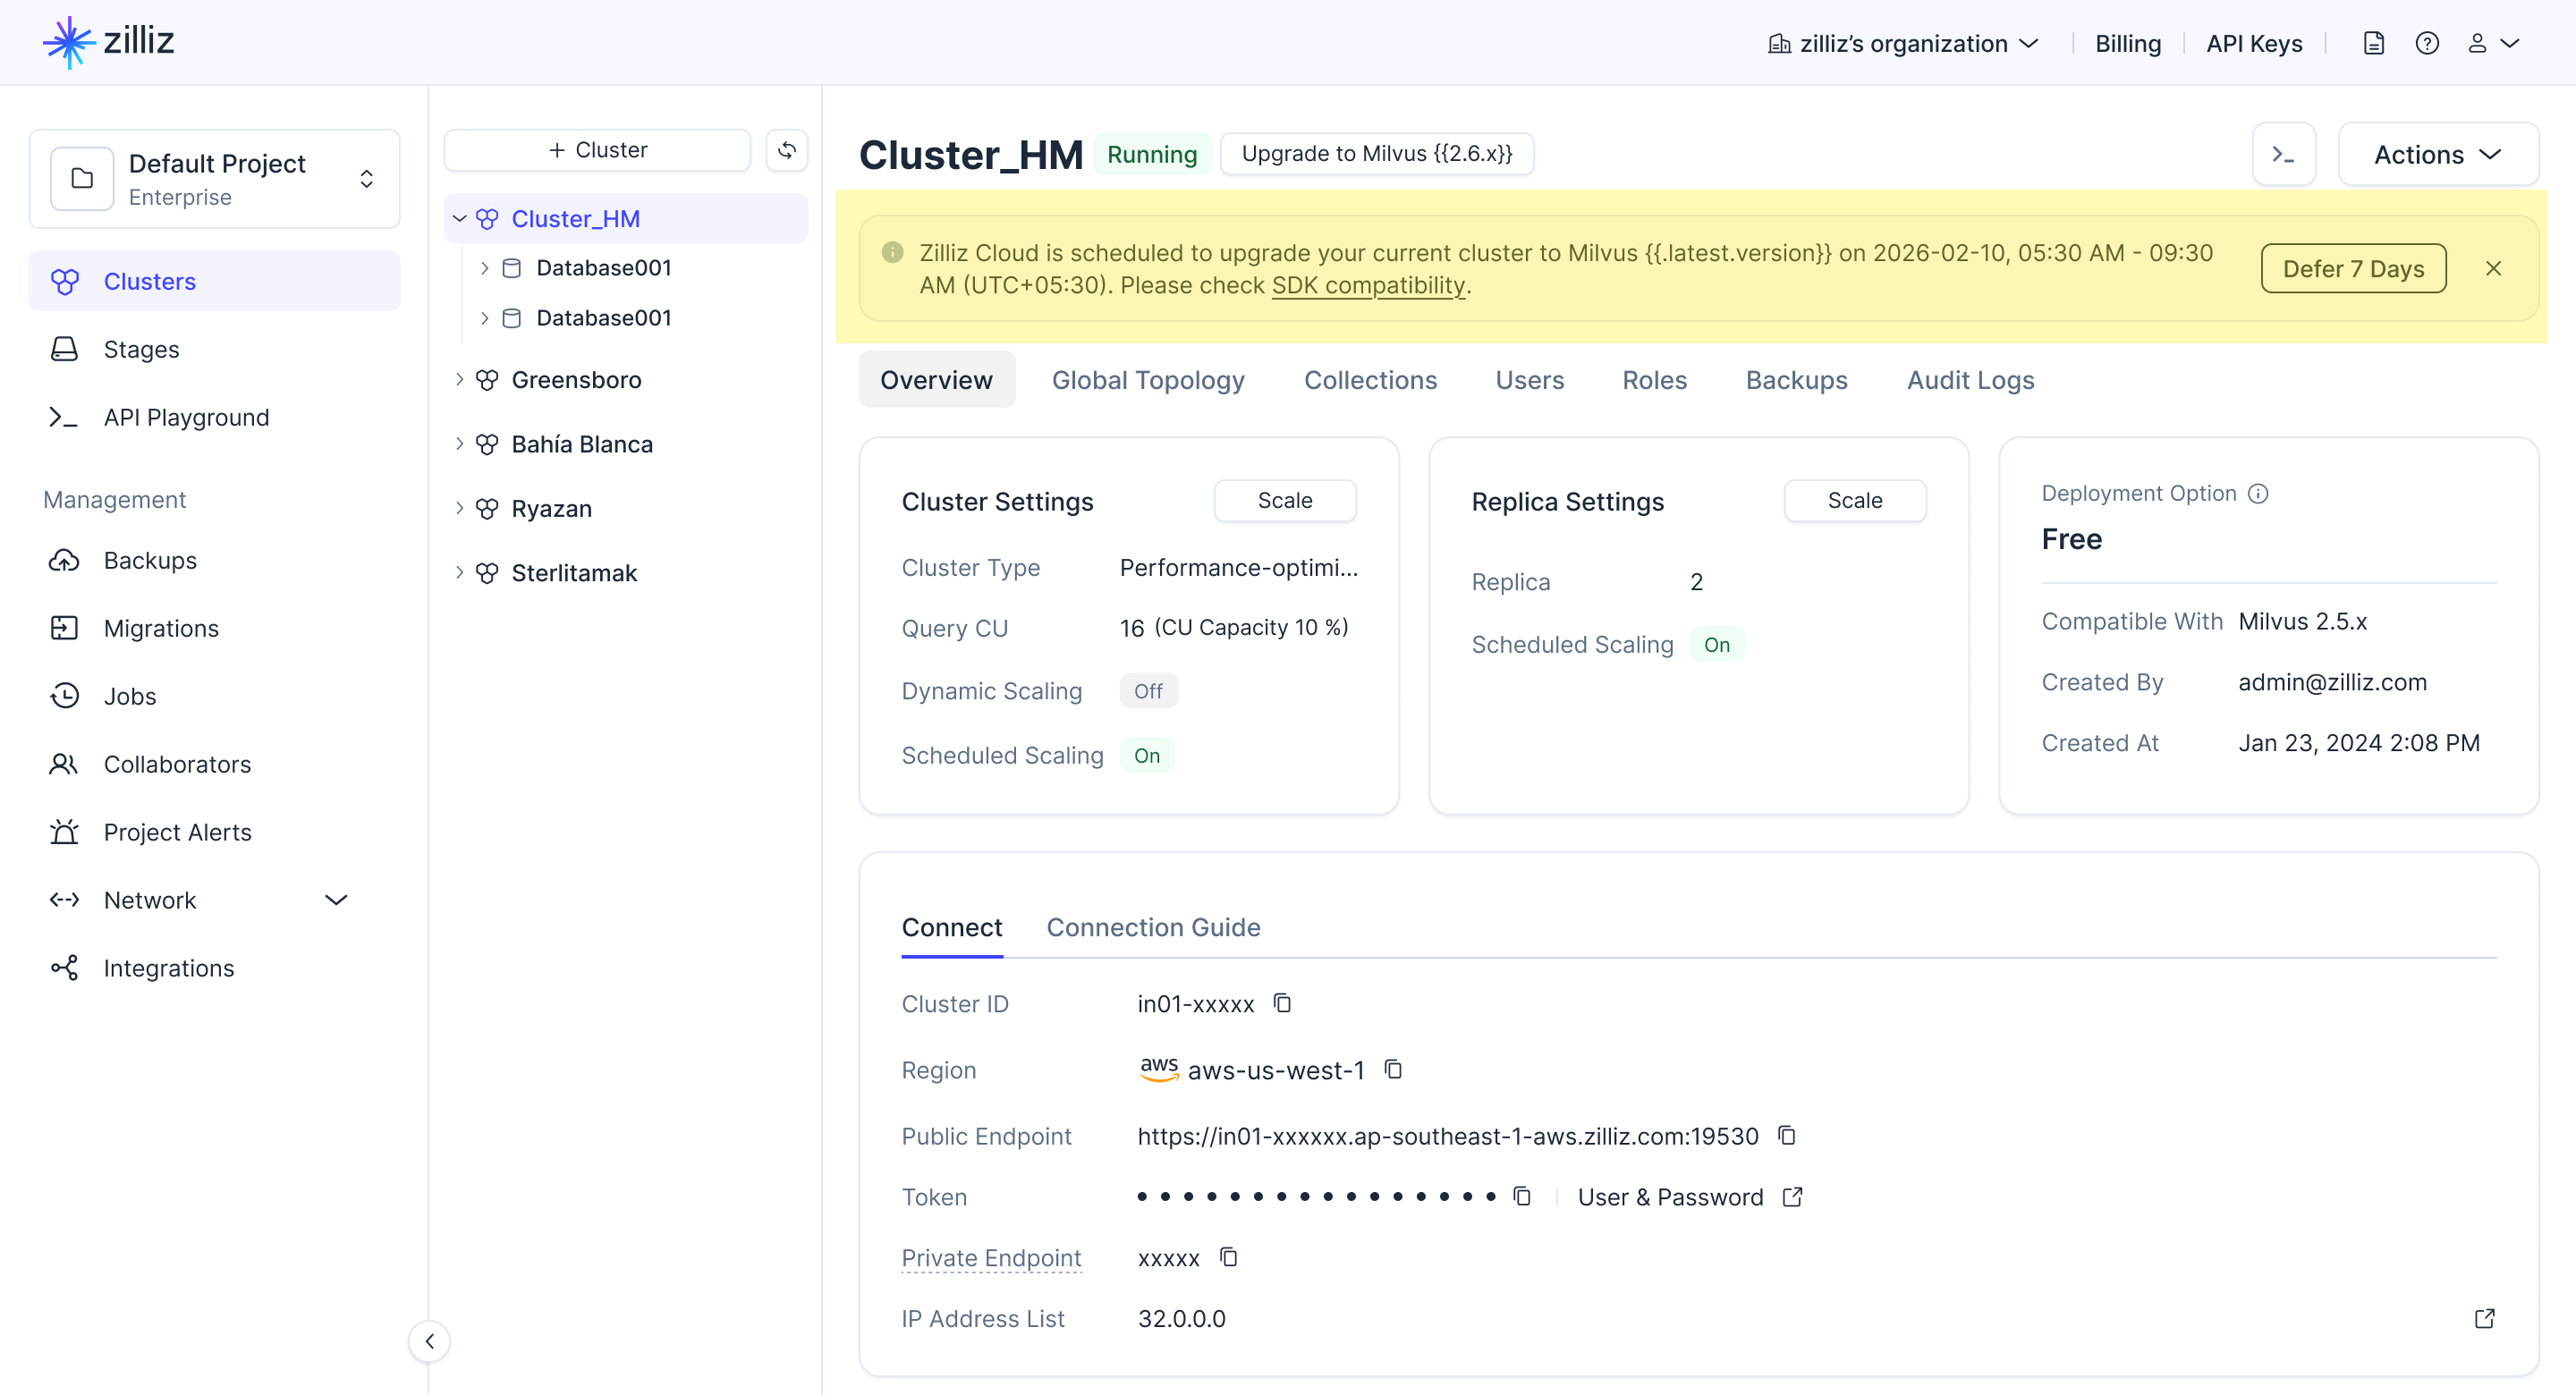Click the Replica Scheduled Scaling On badge

pos(1717,644)
